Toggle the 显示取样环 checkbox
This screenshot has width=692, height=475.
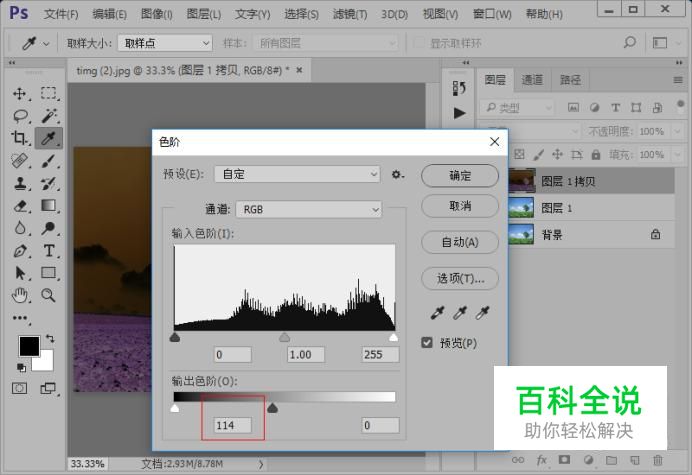(418, 43)
